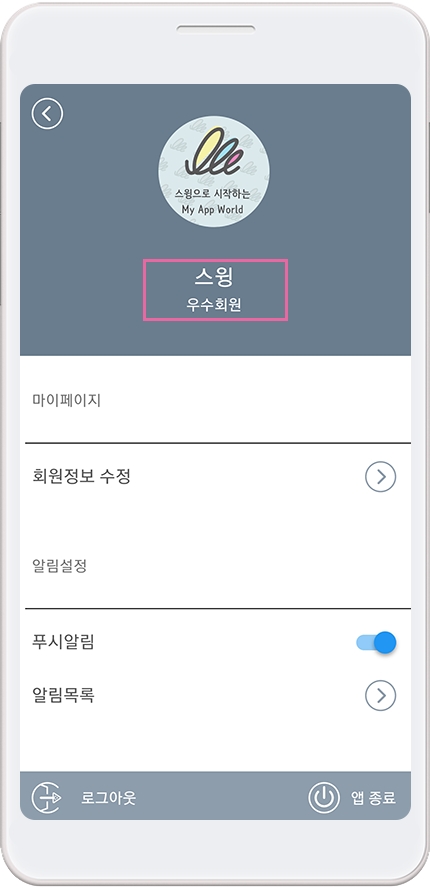Tap the My App World caption text

(213, 209)
